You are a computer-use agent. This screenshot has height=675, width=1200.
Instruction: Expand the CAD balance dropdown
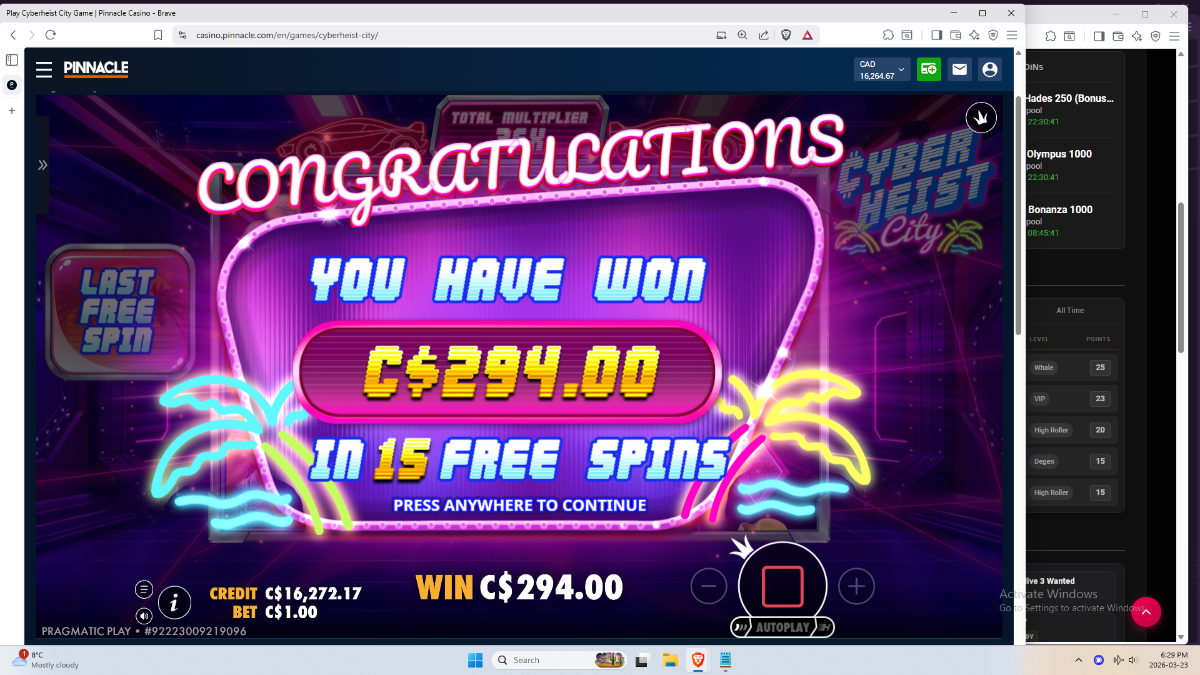pos(882,69)
